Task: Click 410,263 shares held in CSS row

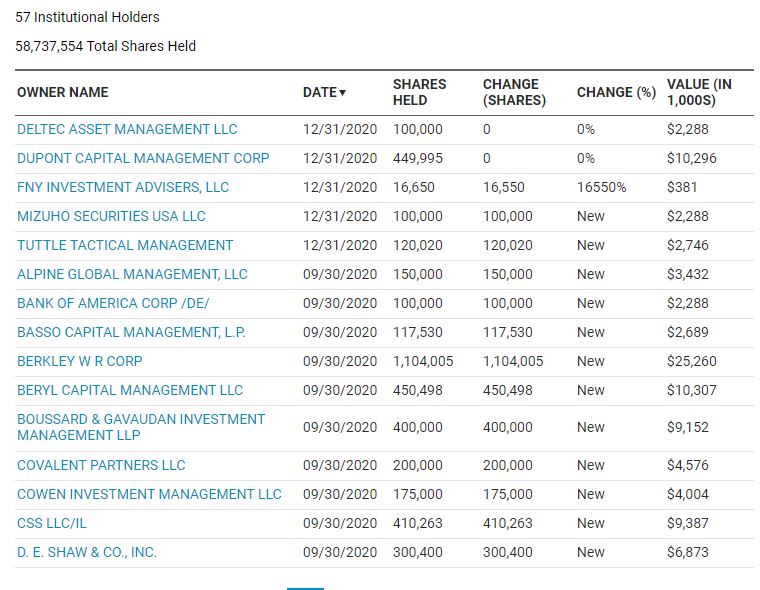Action: pos(417,524)
